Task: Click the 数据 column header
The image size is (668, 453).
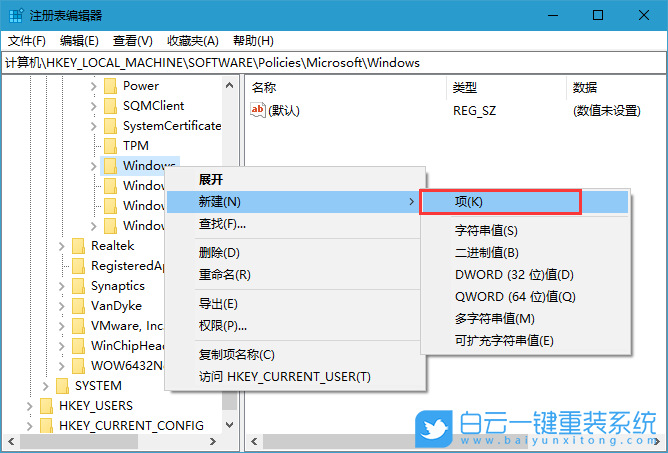Action: [x=616, y=88]
